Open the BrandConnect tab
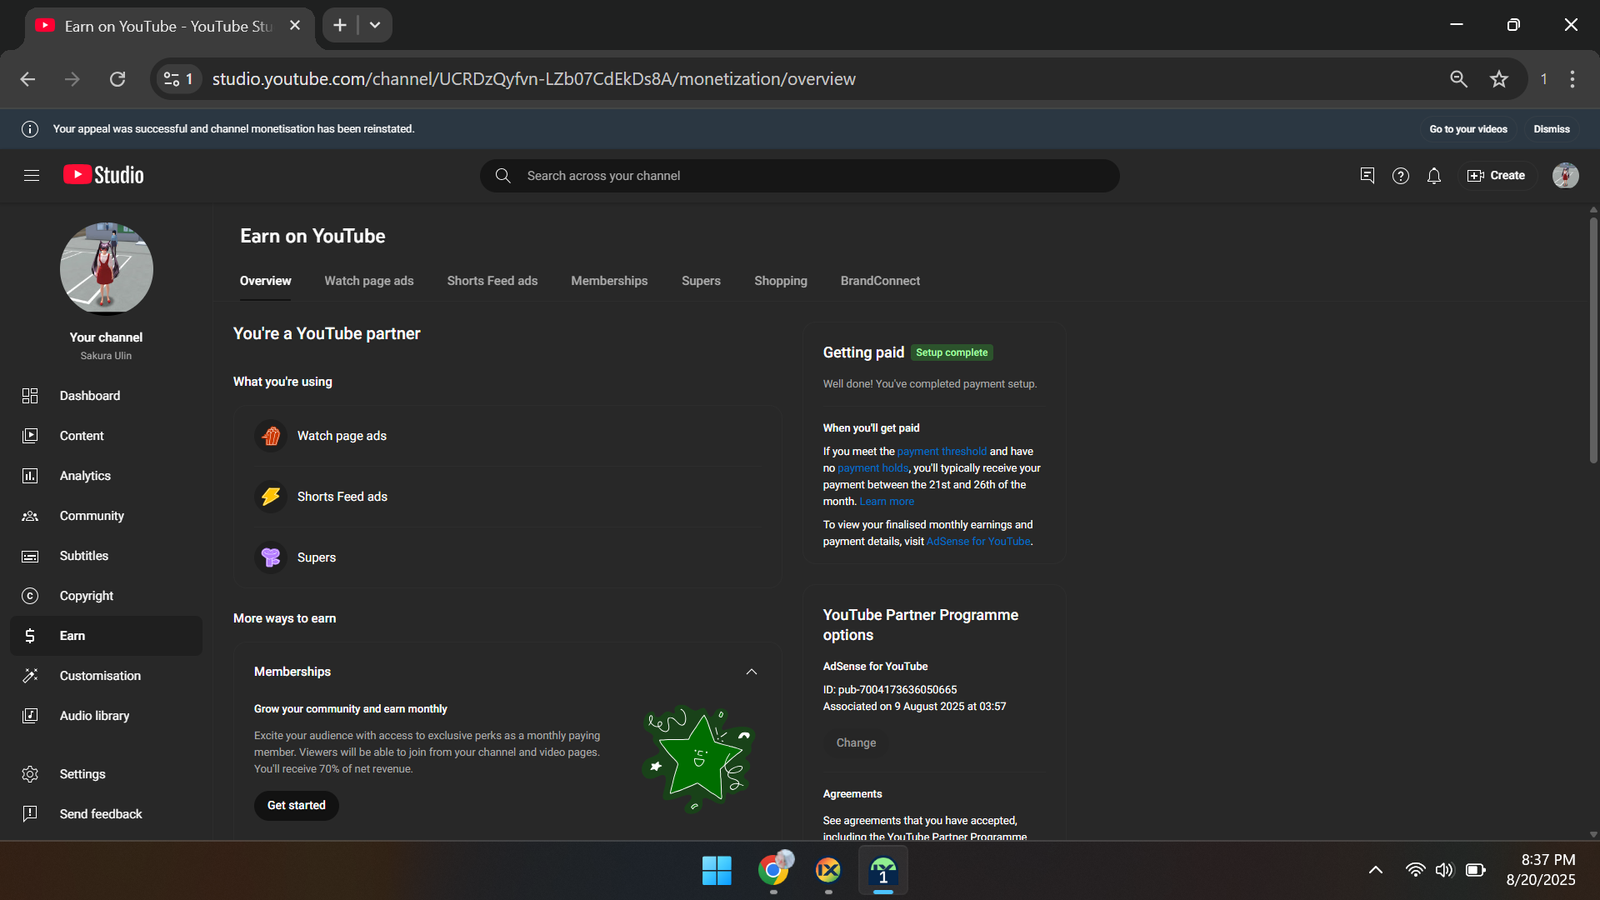Image resolution: width=1600 pixels, height=900 pixels. (x=880, y=281)
